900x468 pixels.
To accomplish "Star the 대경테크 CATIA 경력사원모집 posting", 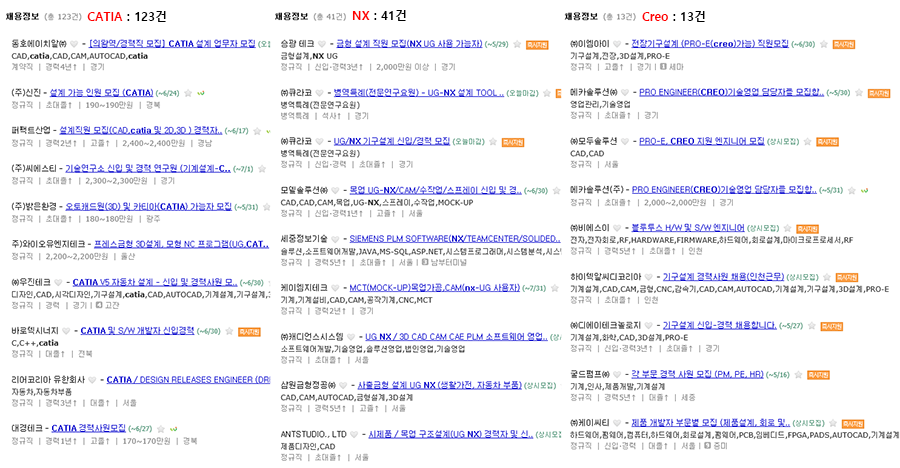I will (161, 429).
